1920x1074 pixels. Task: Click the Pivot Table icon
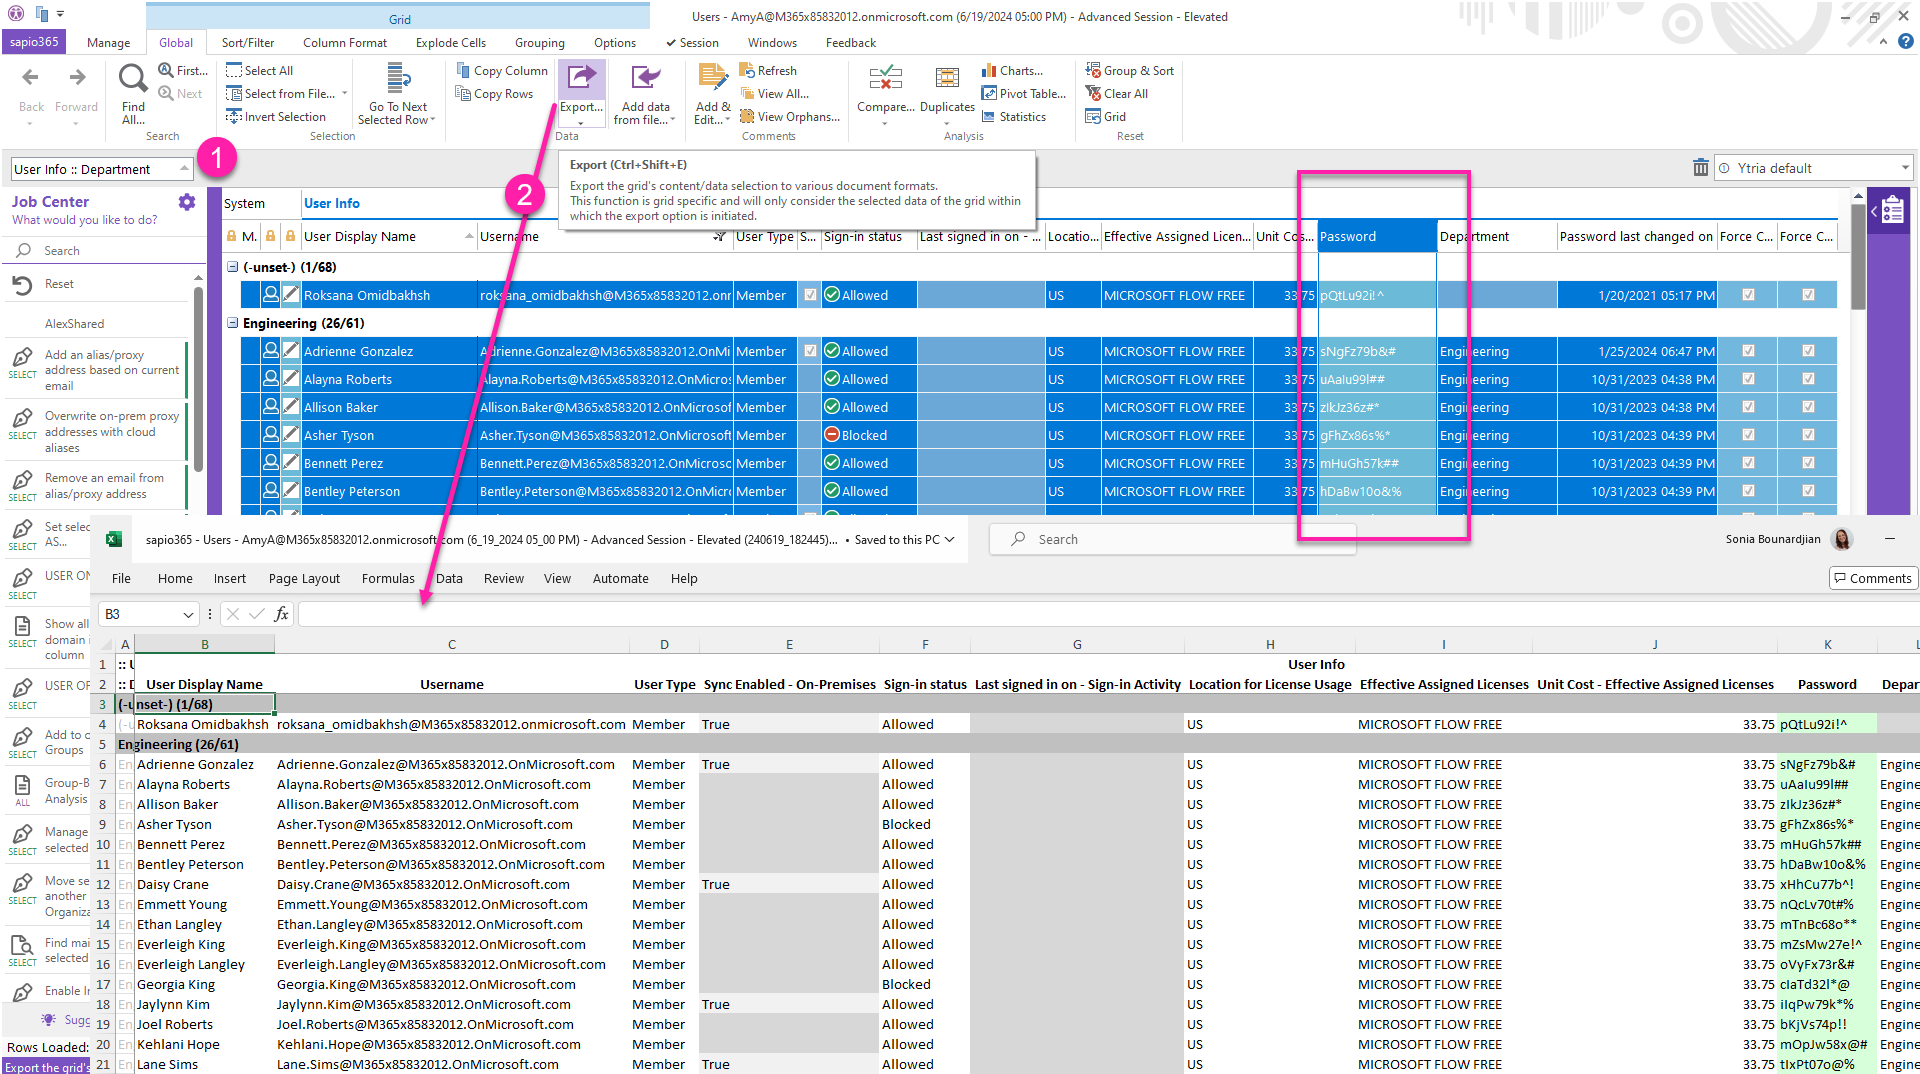(989, 93)
